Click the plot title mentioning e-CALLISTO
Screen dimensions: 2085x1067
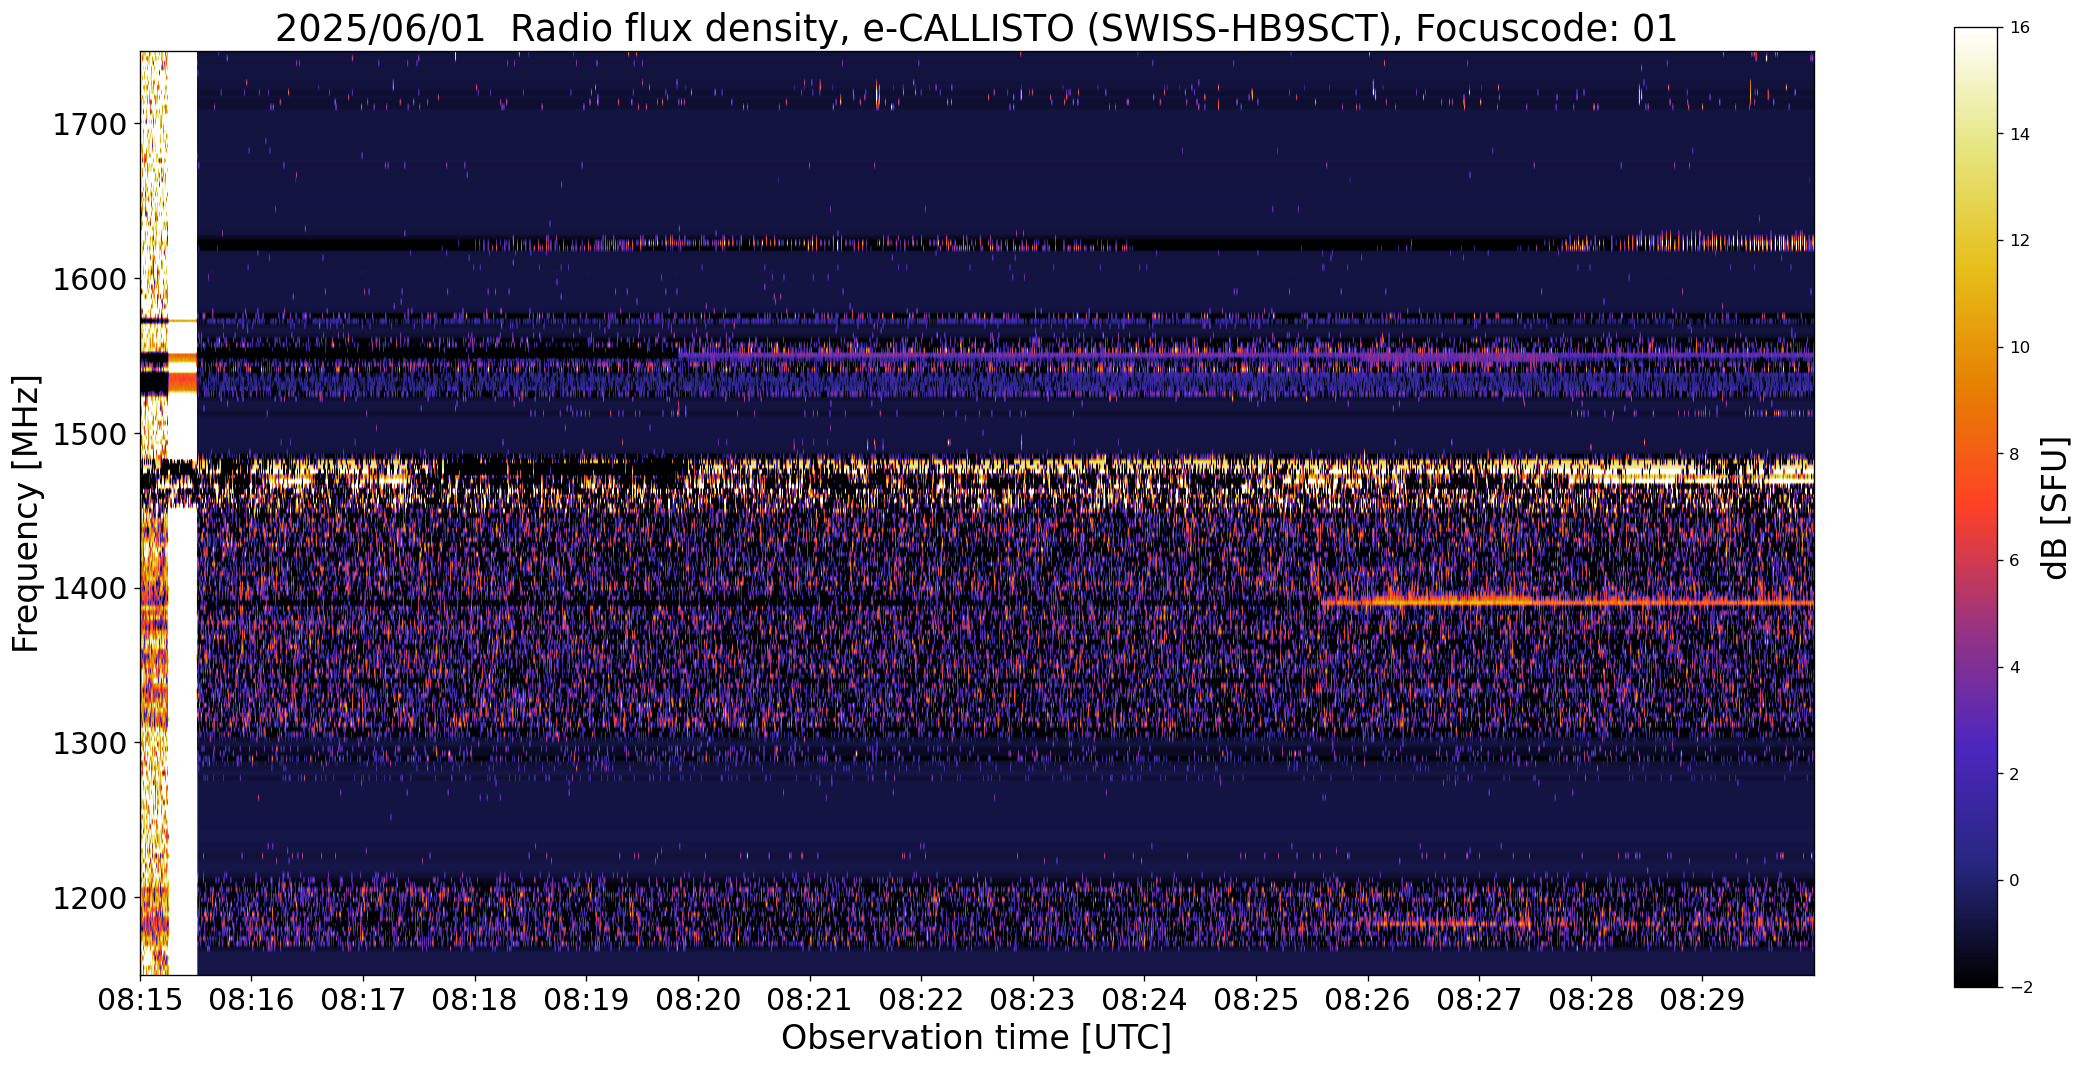click(x=976, y=28)
